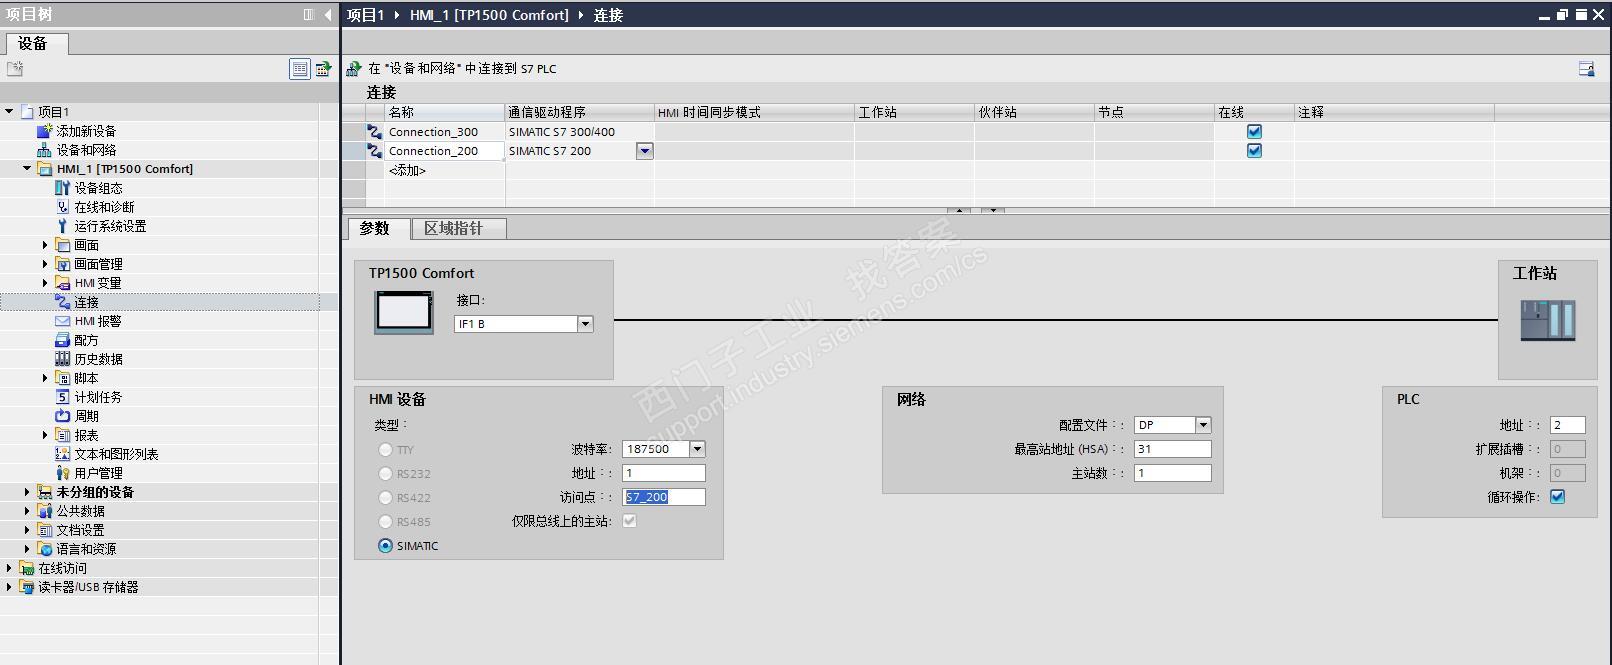The image size is (1612, 665).
Task: Open the 用户管理 user administration icon
Action: [62, 473]
